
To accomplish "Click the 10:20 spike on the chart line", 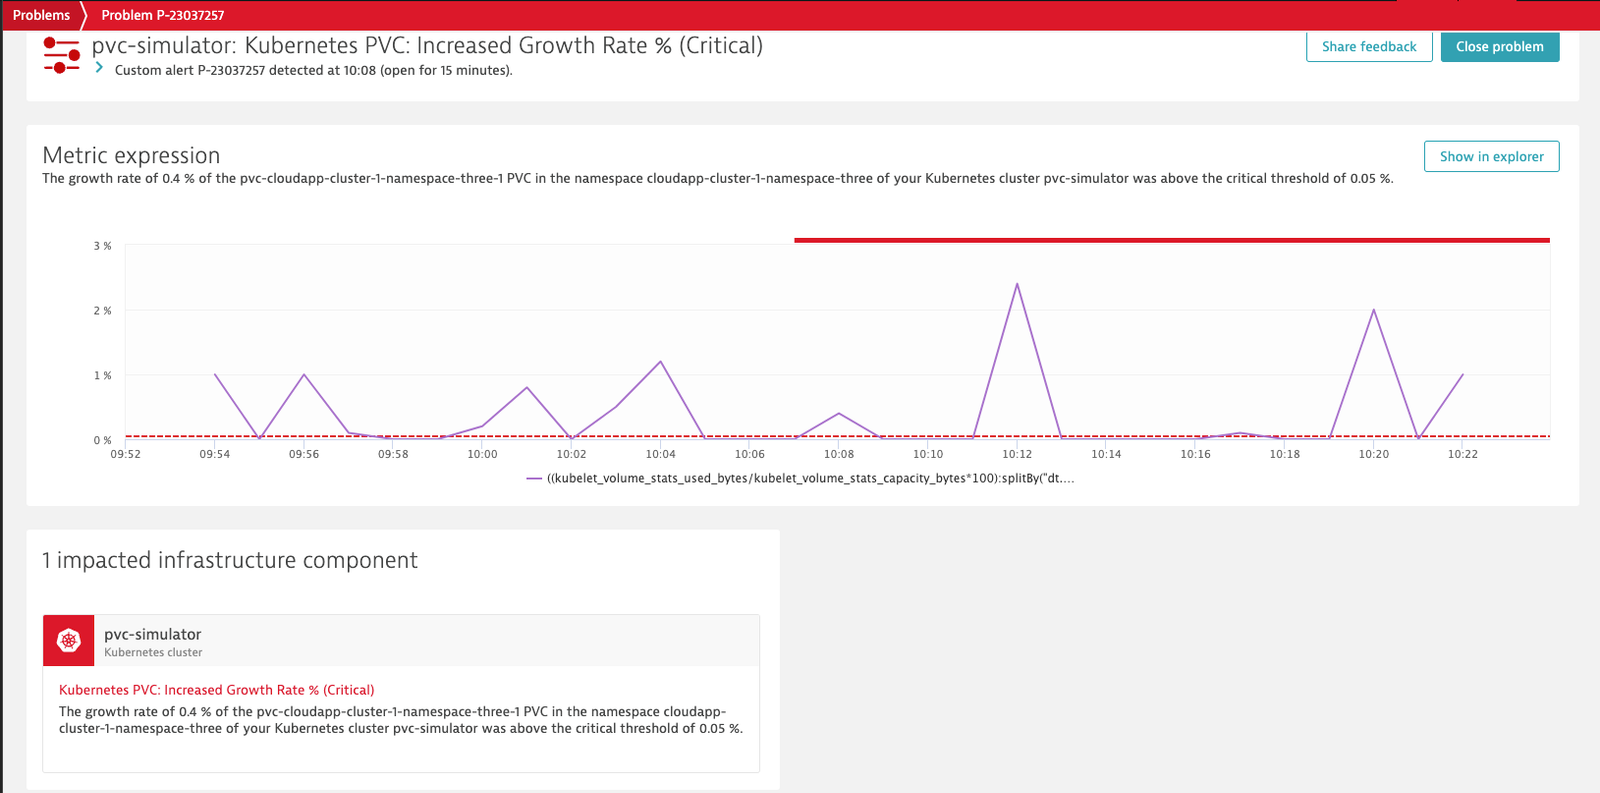I will point(1374,310).
